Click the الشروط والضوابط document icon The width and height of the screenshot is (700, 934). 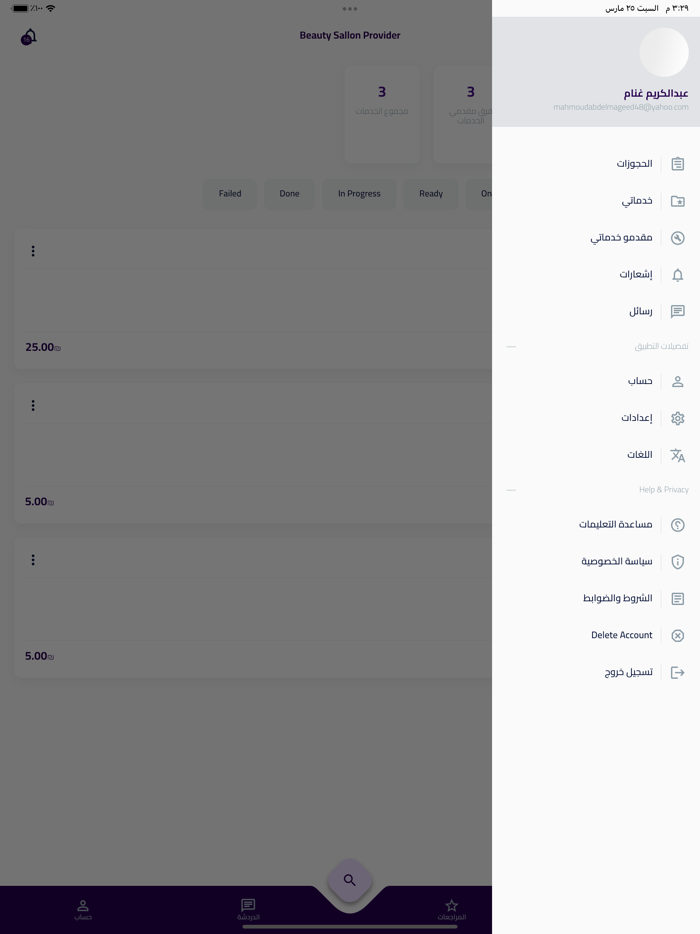click(677, 599)
